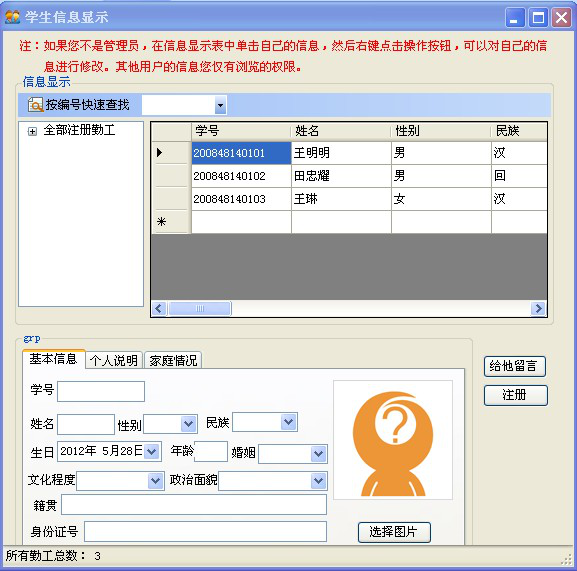Open the 婚姻 dropdown list
Screen dimensions: 577x571
(318, 454)
